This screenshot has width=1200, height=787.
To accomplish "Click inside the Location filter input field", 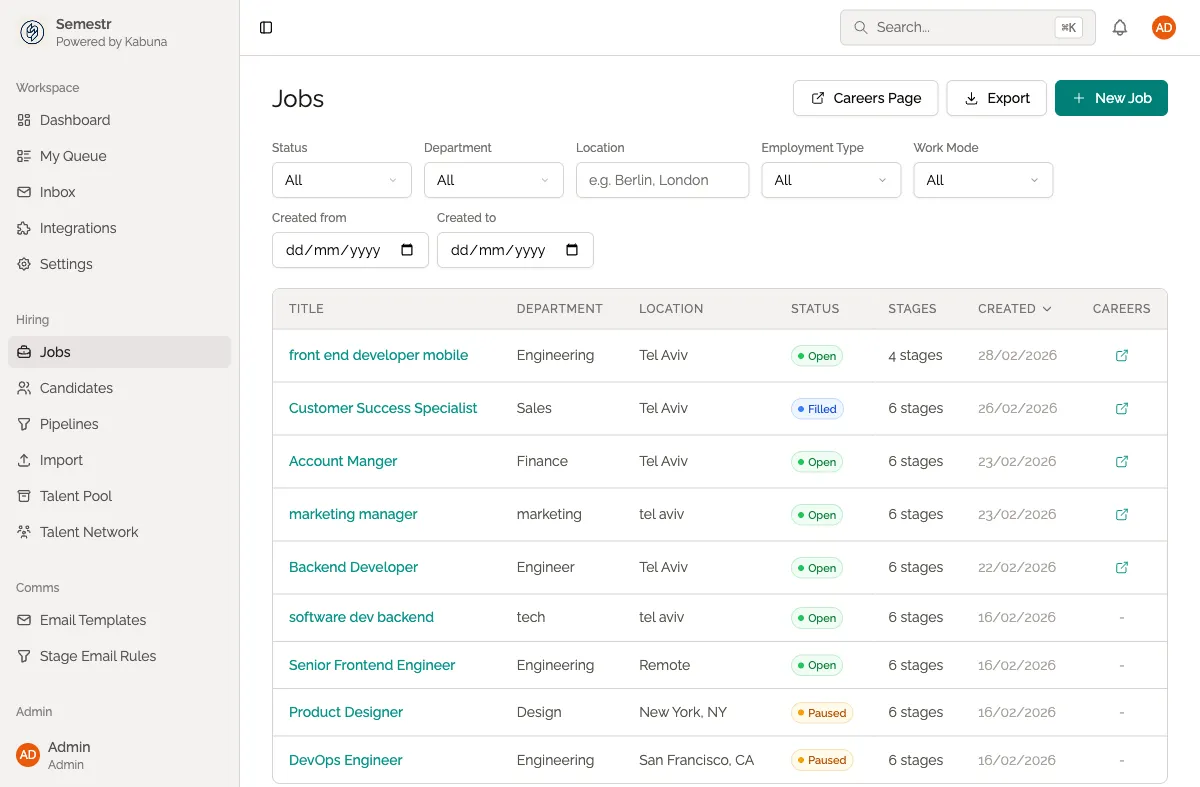I will click(x=662, y=180).
